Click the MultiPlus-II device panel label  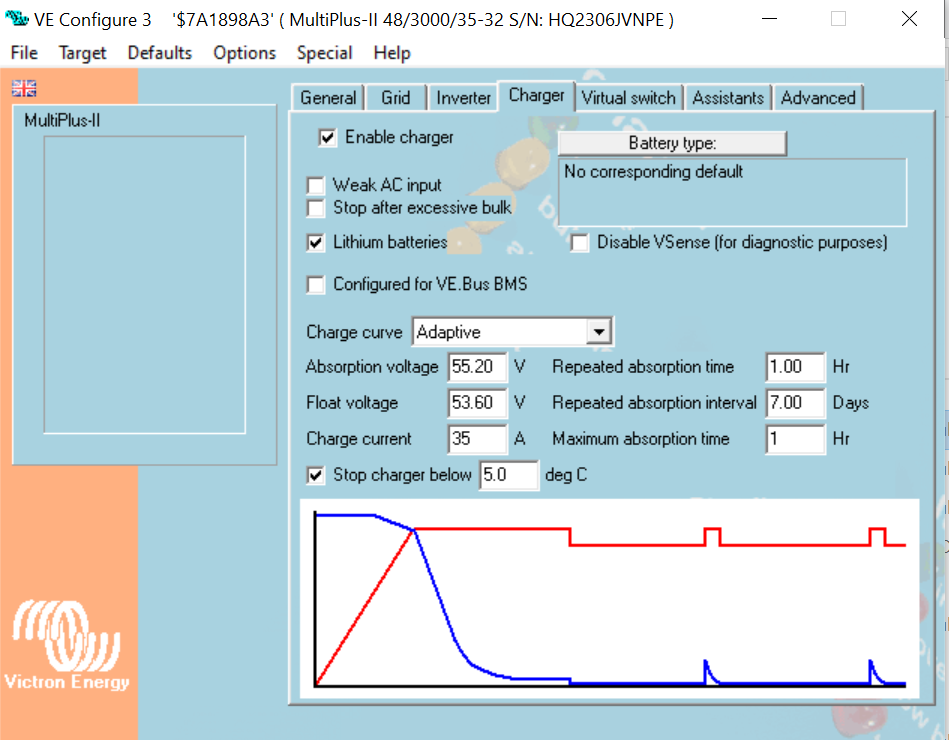tap(62, 120)
